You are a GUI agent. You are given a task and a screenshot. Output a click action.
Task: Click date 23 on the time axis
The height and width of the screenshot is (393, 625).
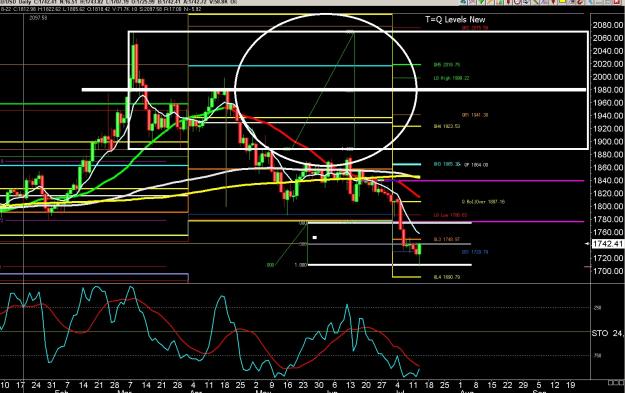point(303,385)
